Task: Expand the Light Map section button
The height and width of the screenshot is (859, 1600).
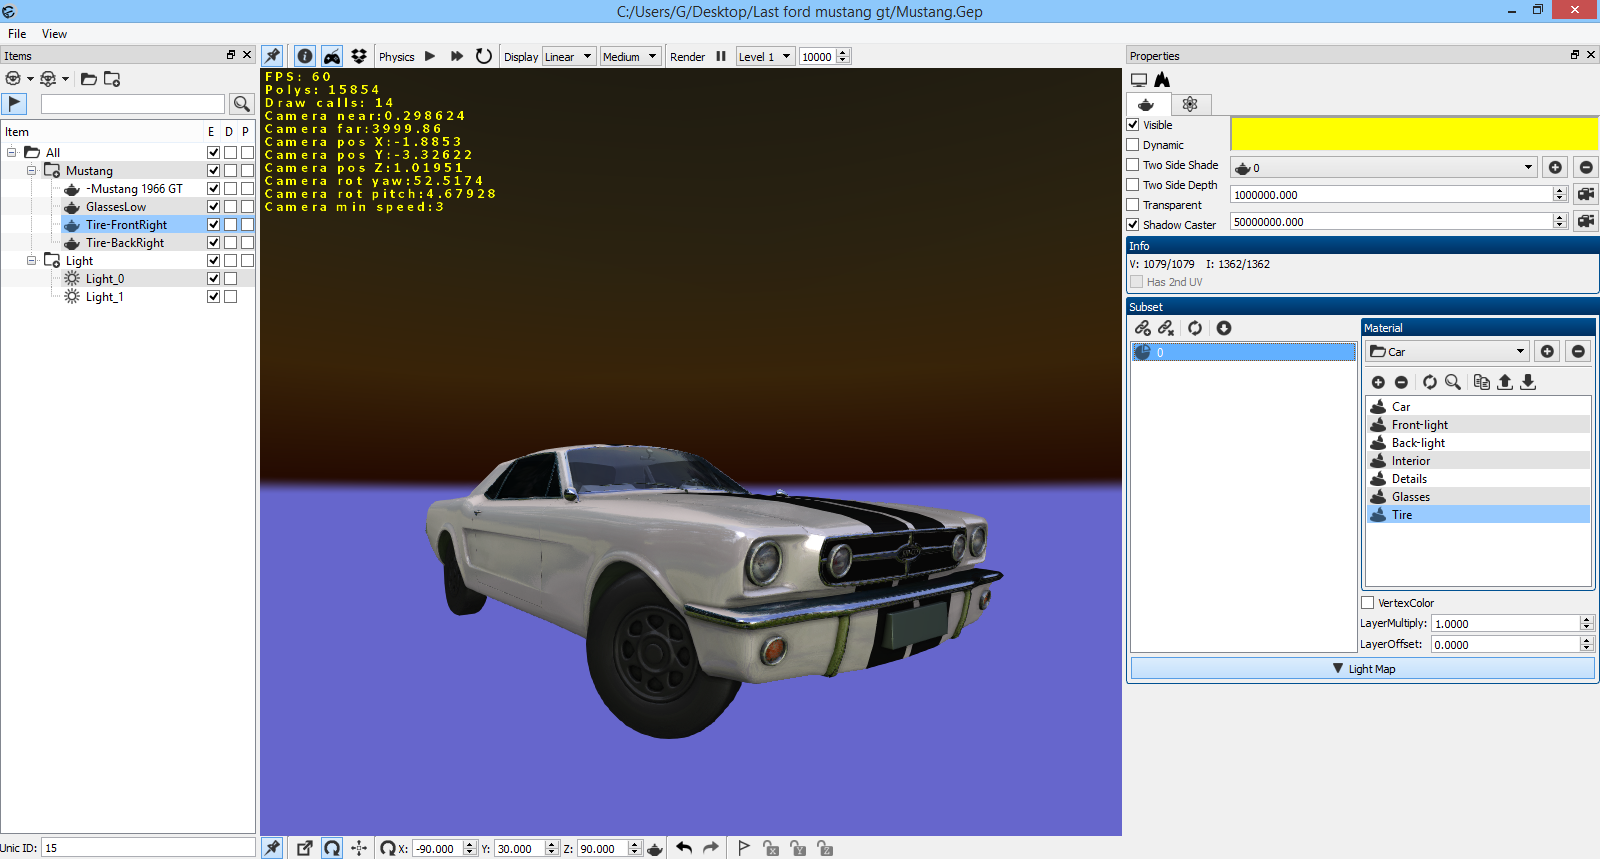Action: pos(1362,669)
